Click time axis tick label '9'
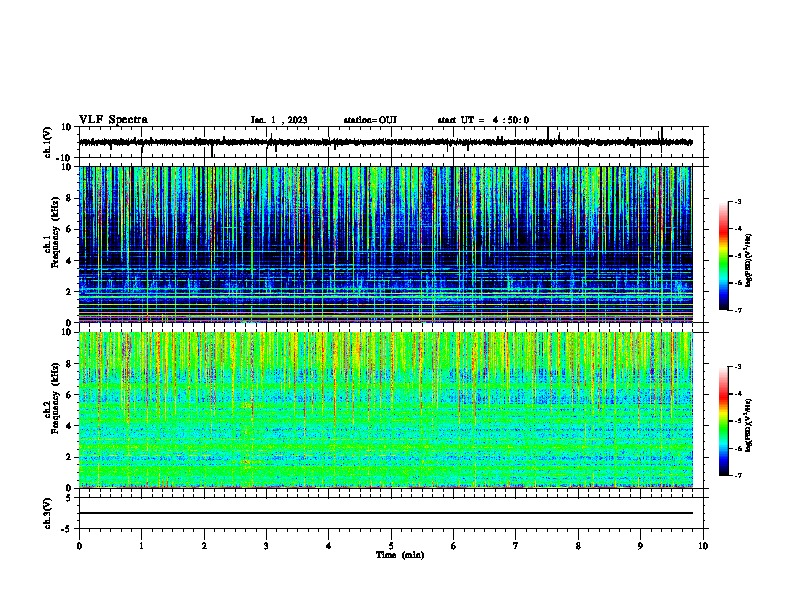This screenshot has height=612, width=792. (x=640, y=546)
